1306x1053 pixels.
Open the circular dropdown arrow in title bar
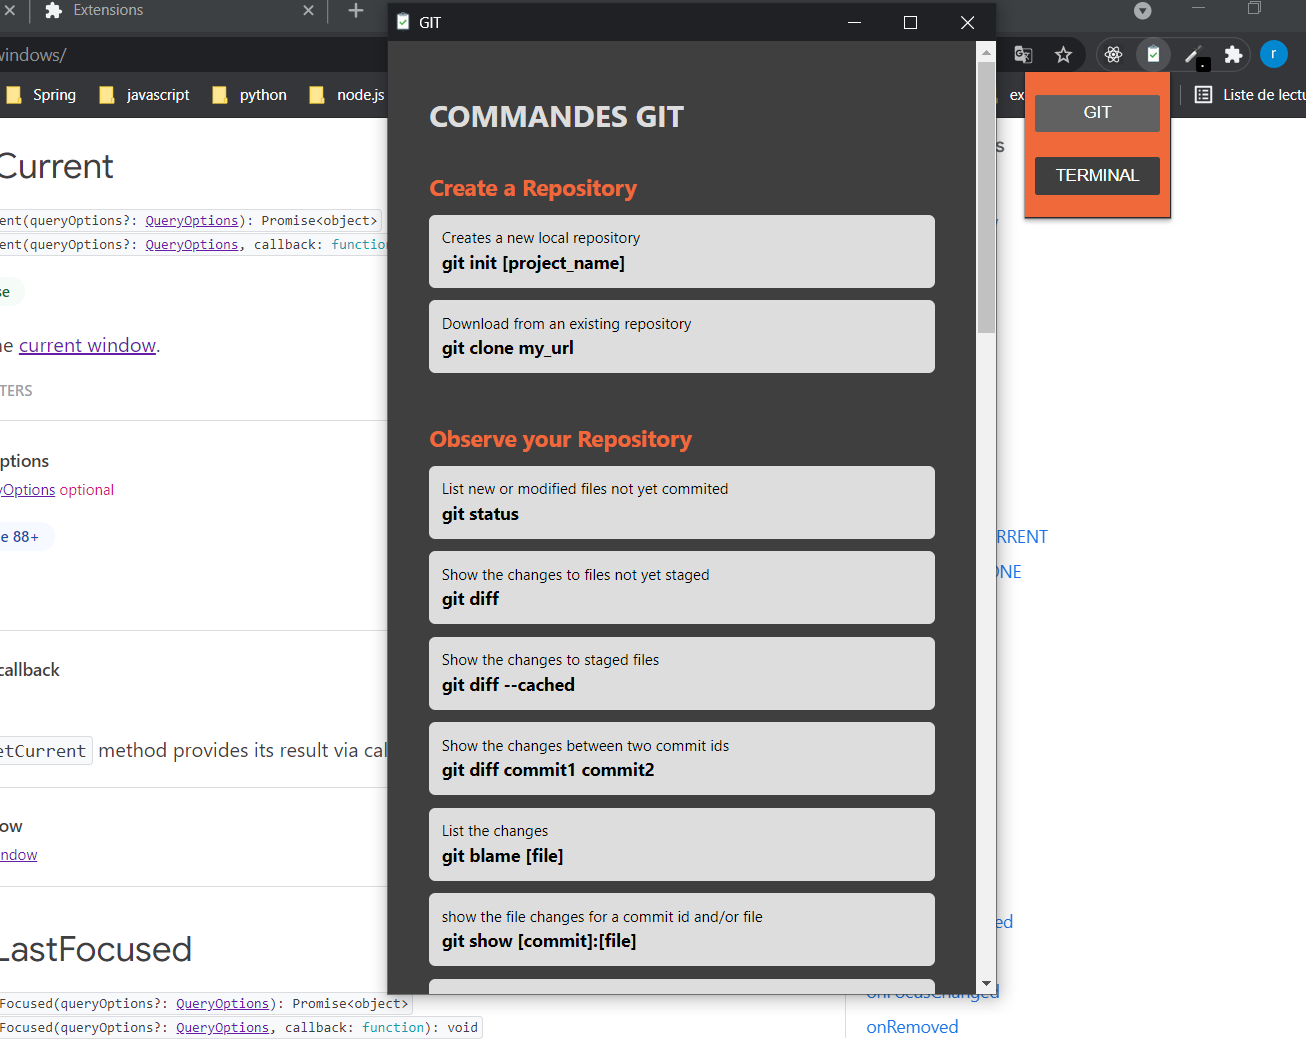[1141, 12]
